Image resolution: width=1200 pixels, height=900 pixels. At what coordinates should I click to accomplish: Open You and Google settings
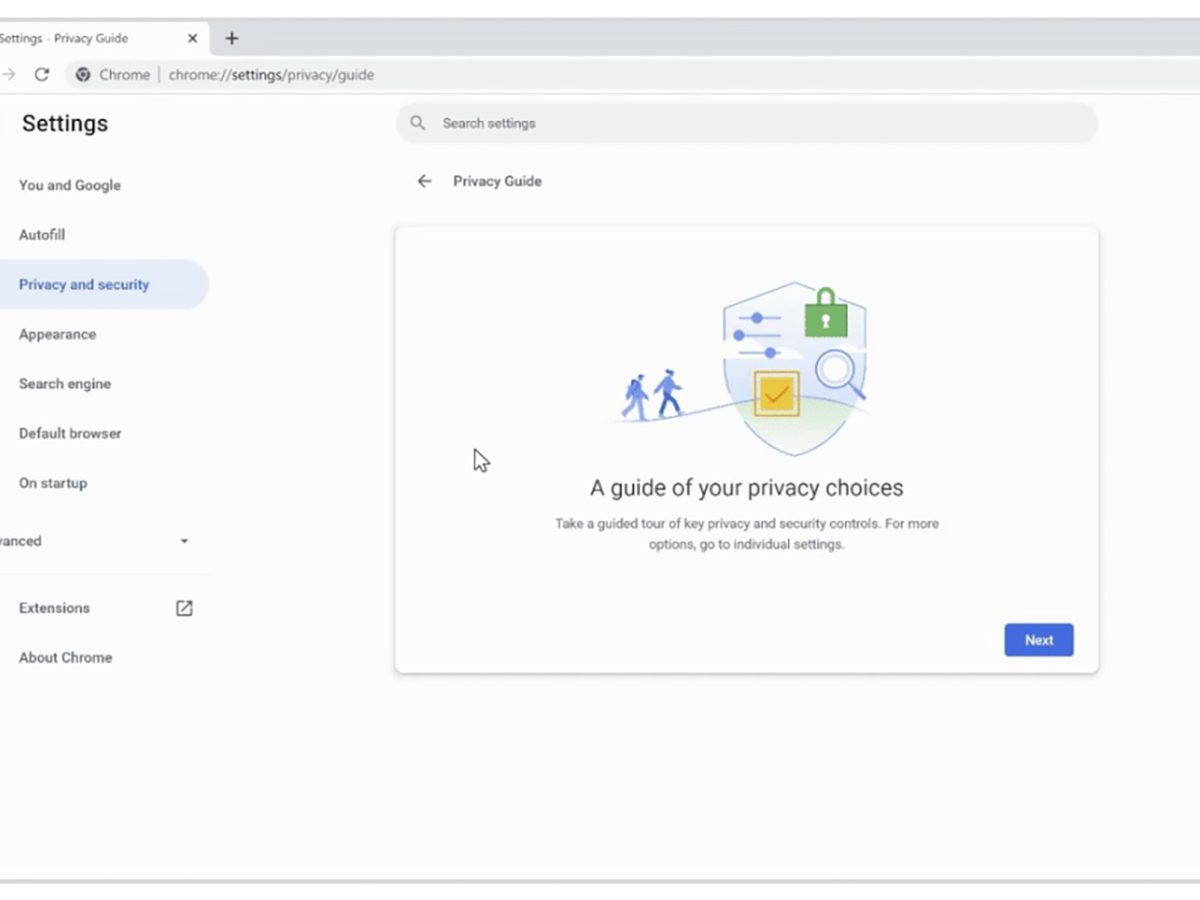click(x=69, y=185)
